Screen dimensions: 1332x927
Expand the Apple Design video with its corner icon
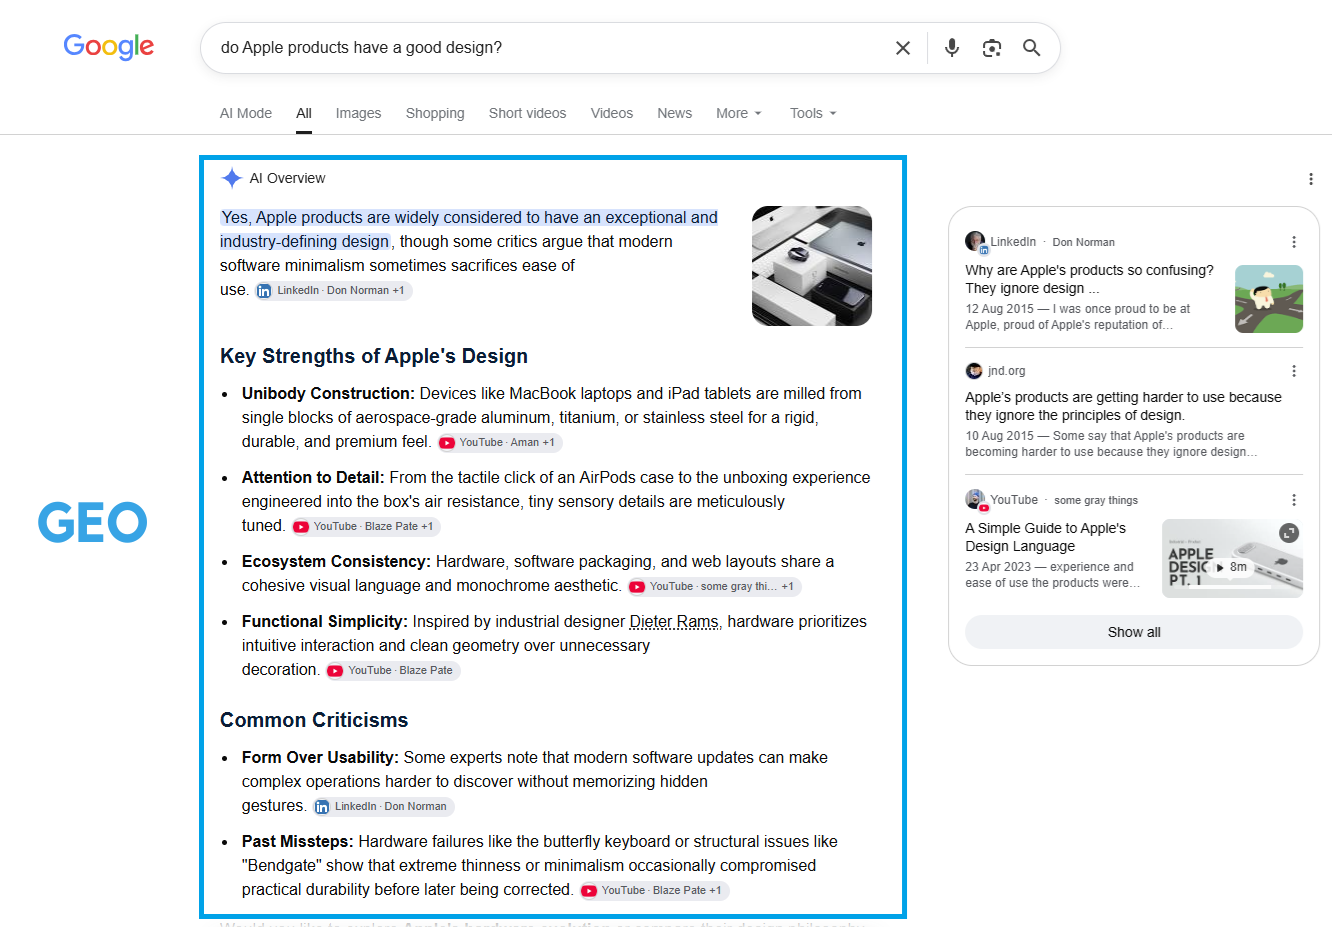[x=1290, y=533]
